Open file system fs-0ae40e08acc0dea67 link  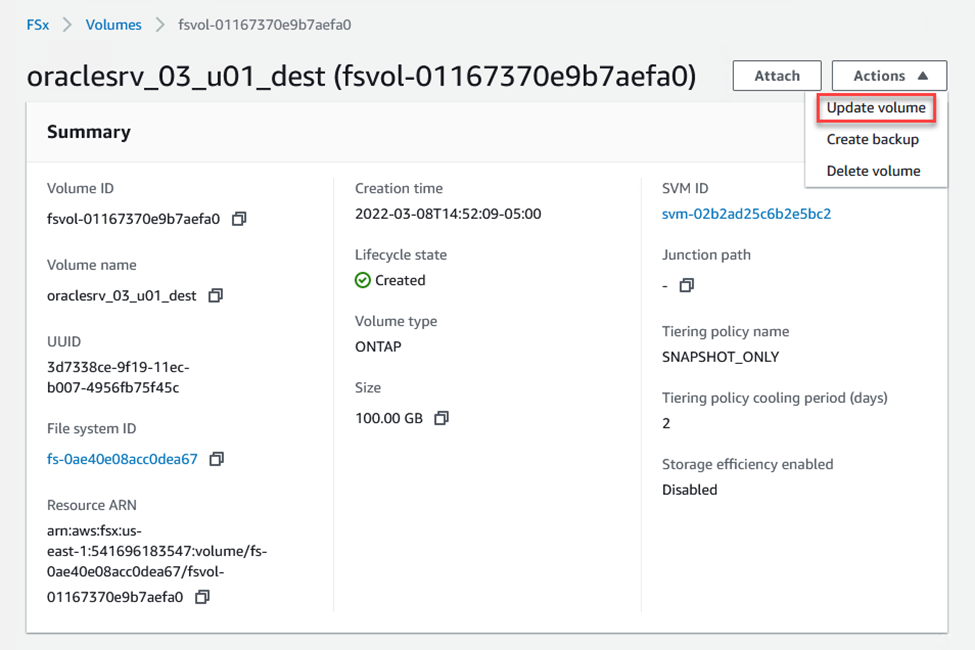(x=122, y=459)
